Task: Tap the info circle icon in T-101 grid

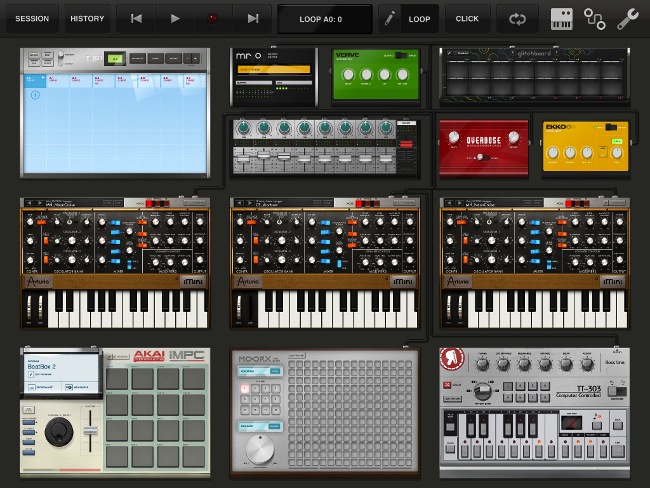Action: click(x=35, y=95)
